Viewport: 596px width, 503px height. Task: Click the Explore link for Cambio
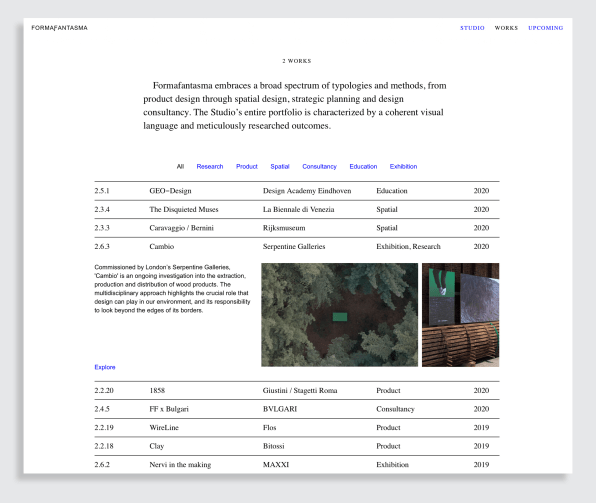coord(105,367)
